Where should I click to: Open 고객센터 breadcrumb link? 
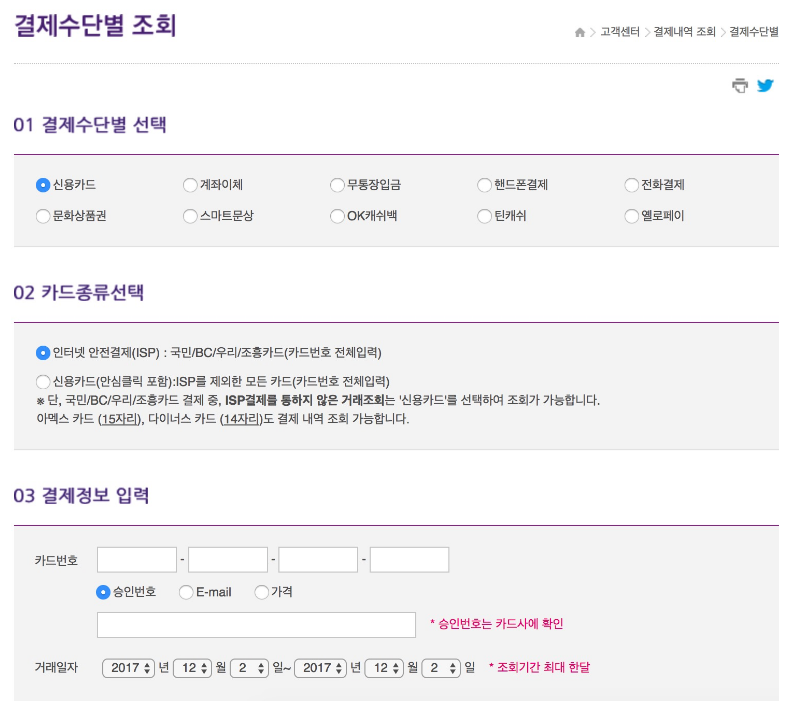620,32
